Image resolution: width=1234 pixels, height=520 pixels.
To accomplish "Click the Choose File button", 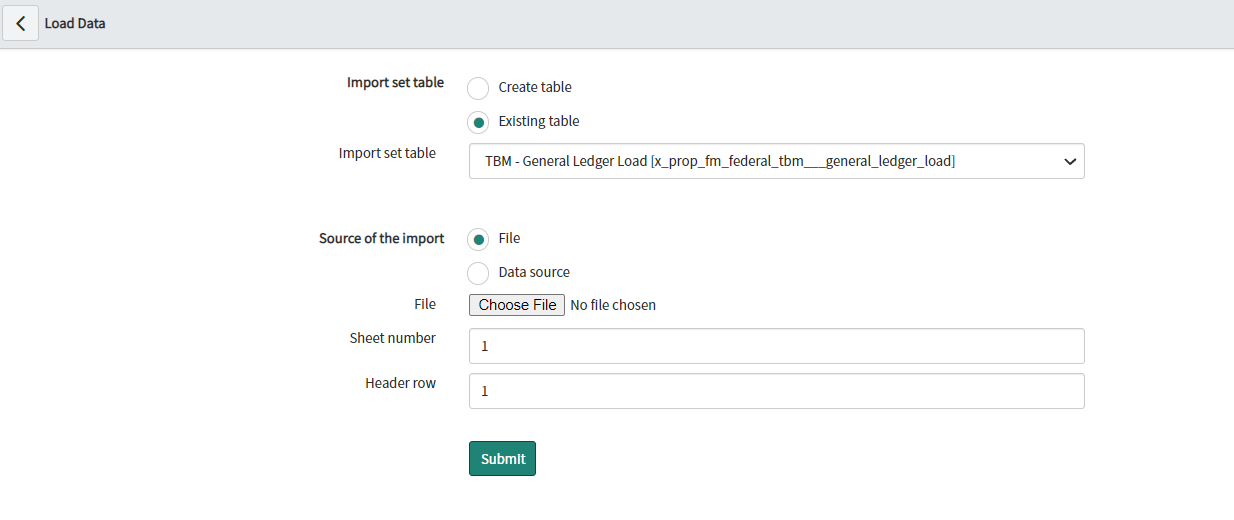I will [517, 305].
